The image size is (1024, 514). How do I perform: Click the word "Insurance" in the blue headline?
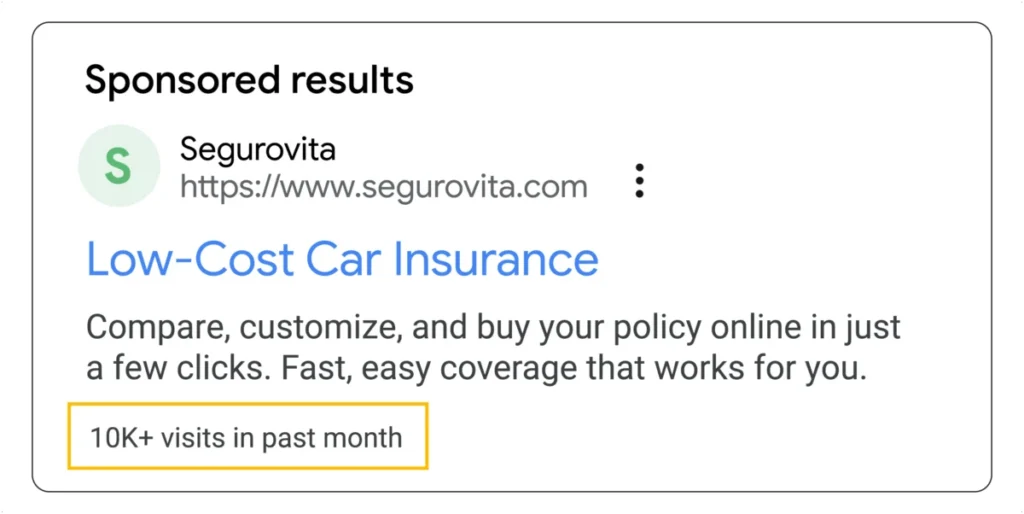(x=496, y=259)
